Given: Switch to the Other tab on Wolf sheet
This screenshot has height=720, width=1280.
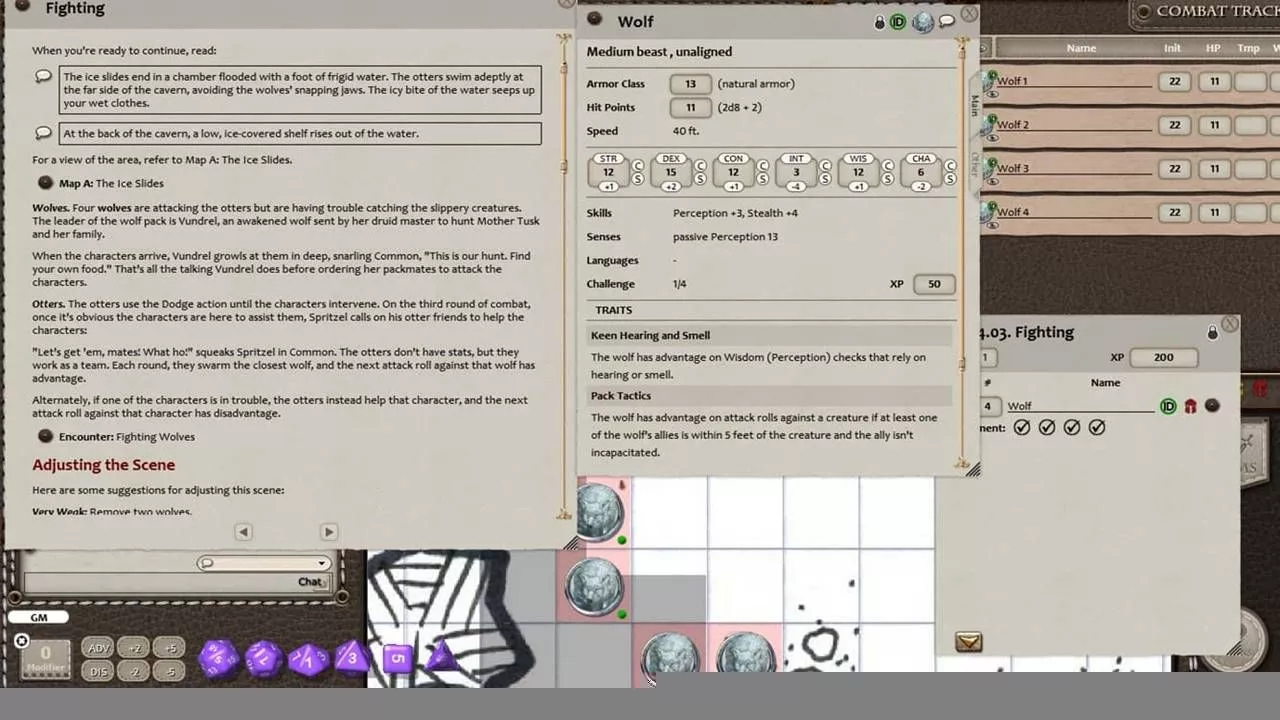Looking at the screenshot, I should (x=975, y=164).
